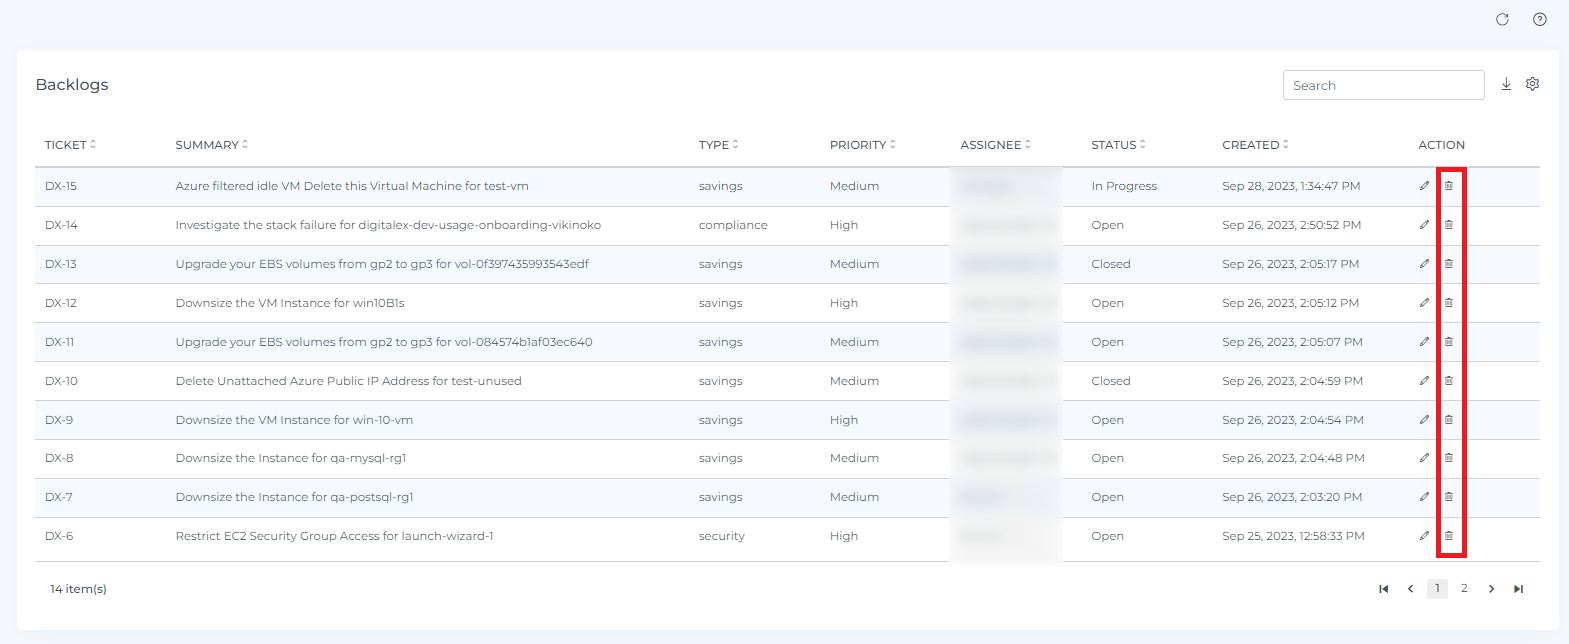
Task: Go to next page arrow
Action: 1491,589
